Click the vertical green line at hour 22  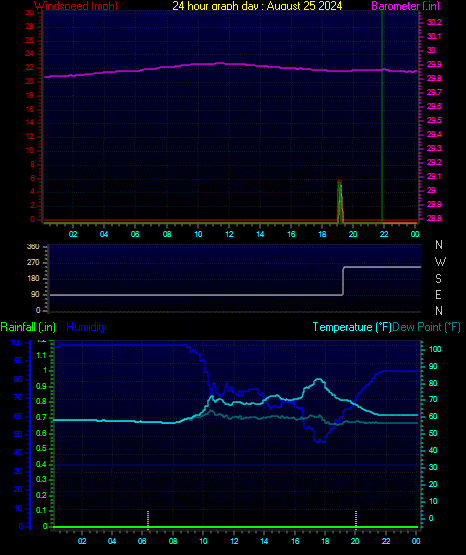tap(382, 117)
